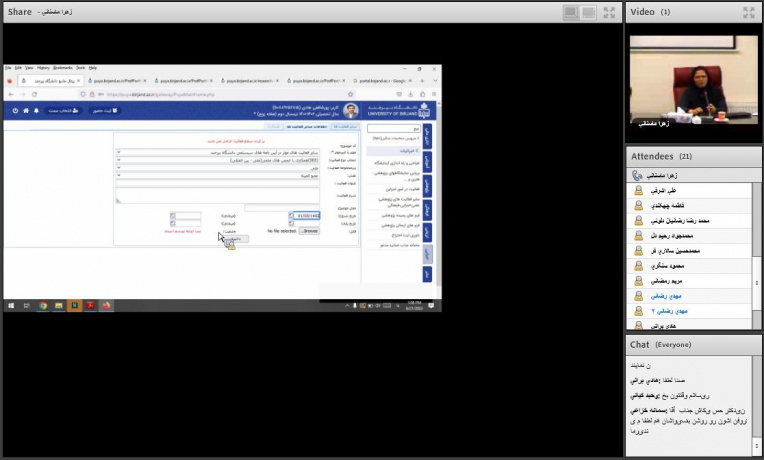Open the History menu in Firefox
Screen dimensions: 764x460
point(43,68)
